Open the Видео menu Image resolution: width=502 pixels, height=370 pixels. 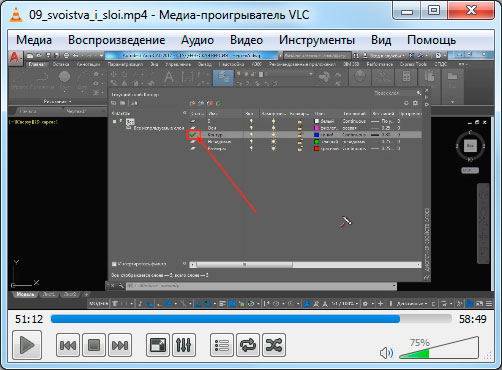[x=246, y=40]
